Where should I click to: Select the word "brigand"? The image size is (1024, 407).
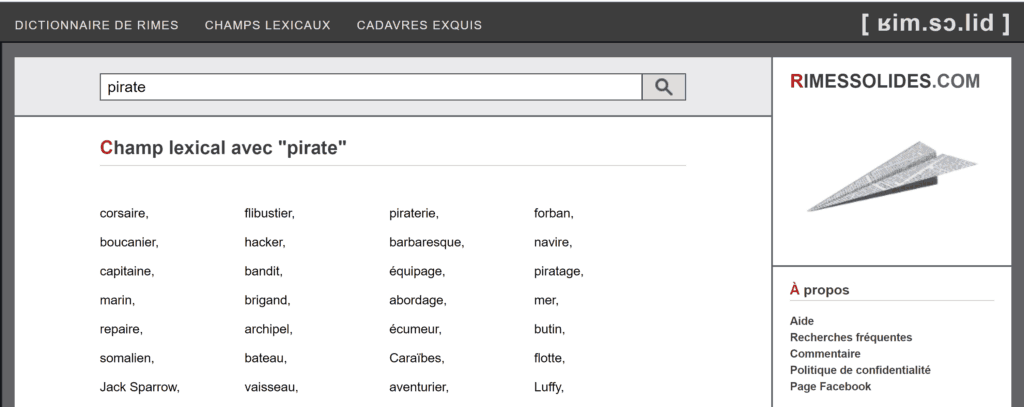[266, 301]
